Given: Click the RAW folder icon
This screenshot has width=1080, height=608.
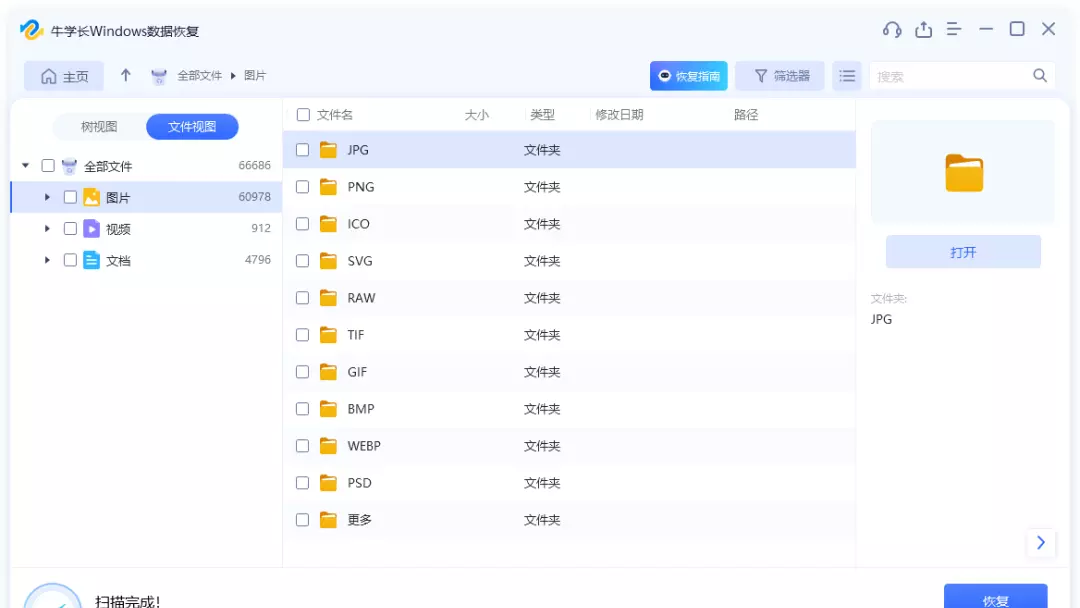Looking at the screenshot, I should click(x=329, y=297).
